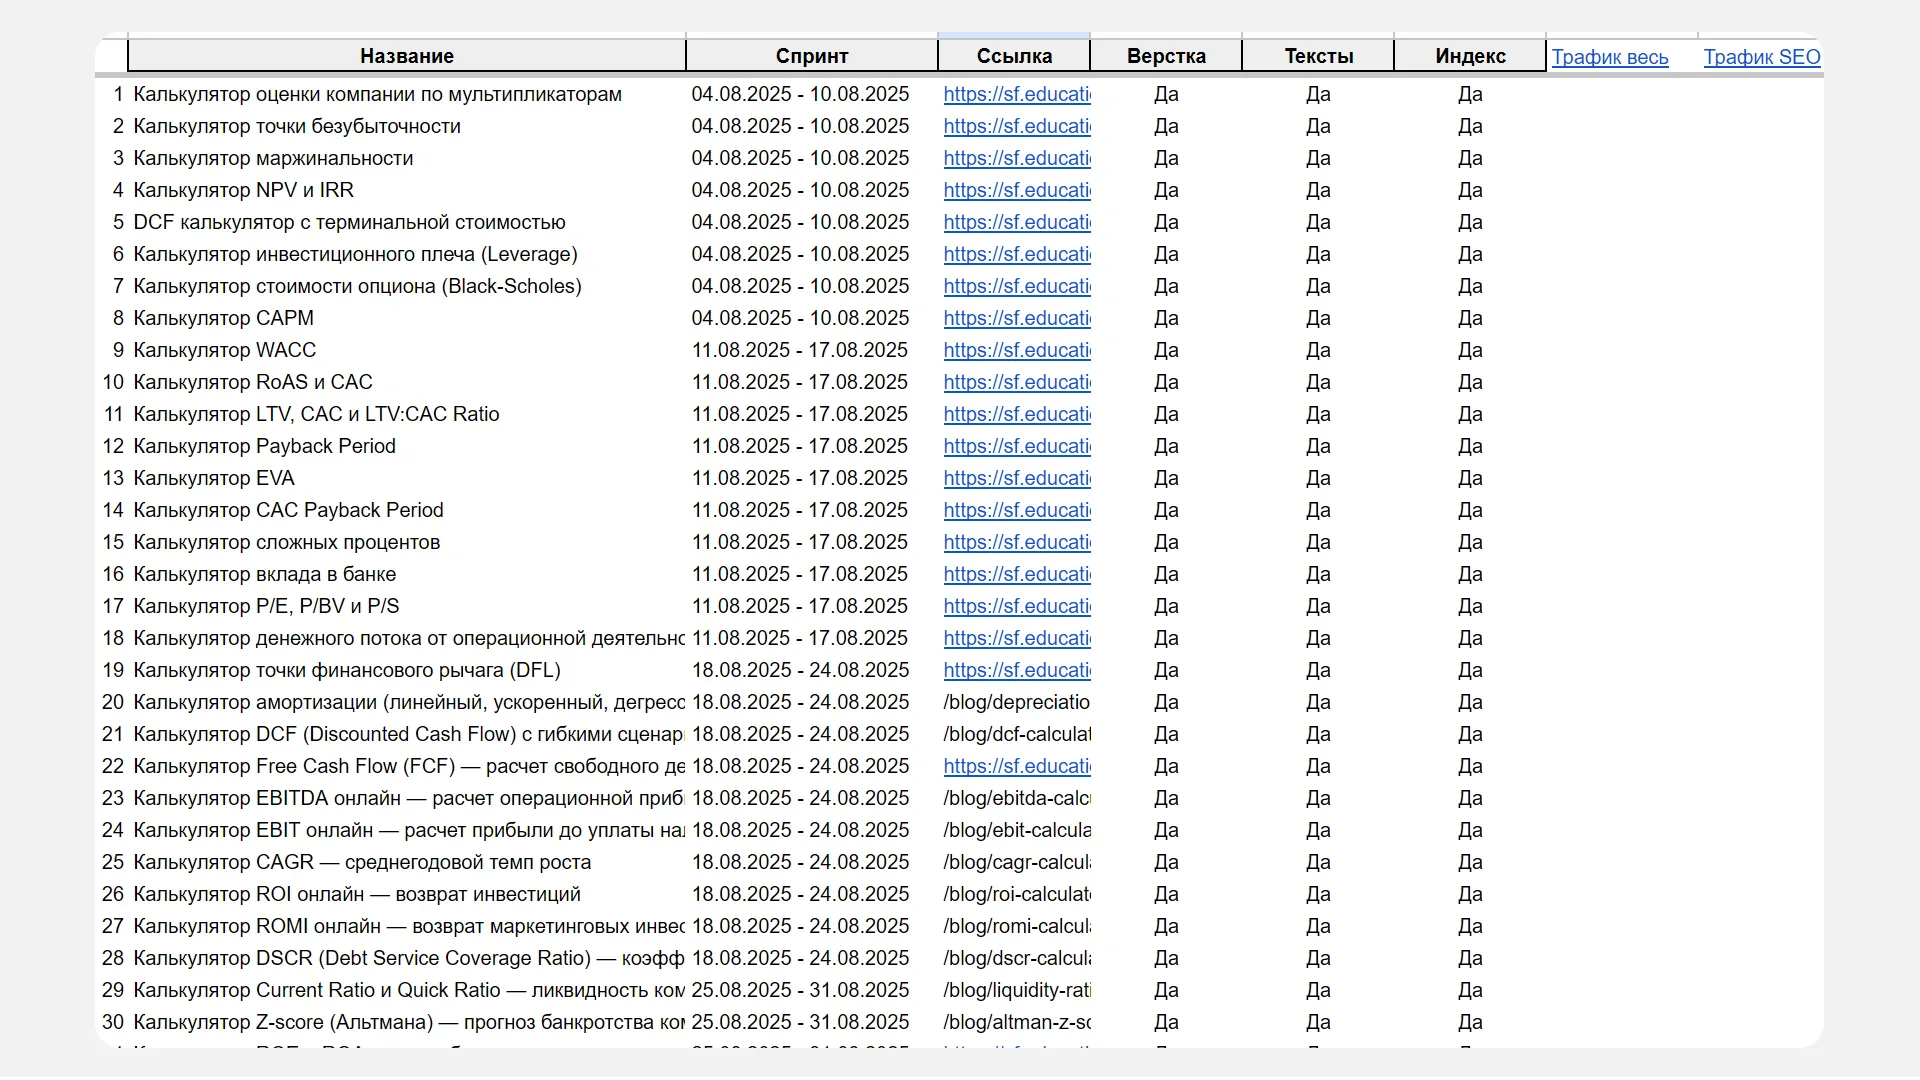Open the link for Калькулятор вклада в банке
Viewport: 1920px width, 1080px height.
pyautogui.click(x=1017, y=574)
